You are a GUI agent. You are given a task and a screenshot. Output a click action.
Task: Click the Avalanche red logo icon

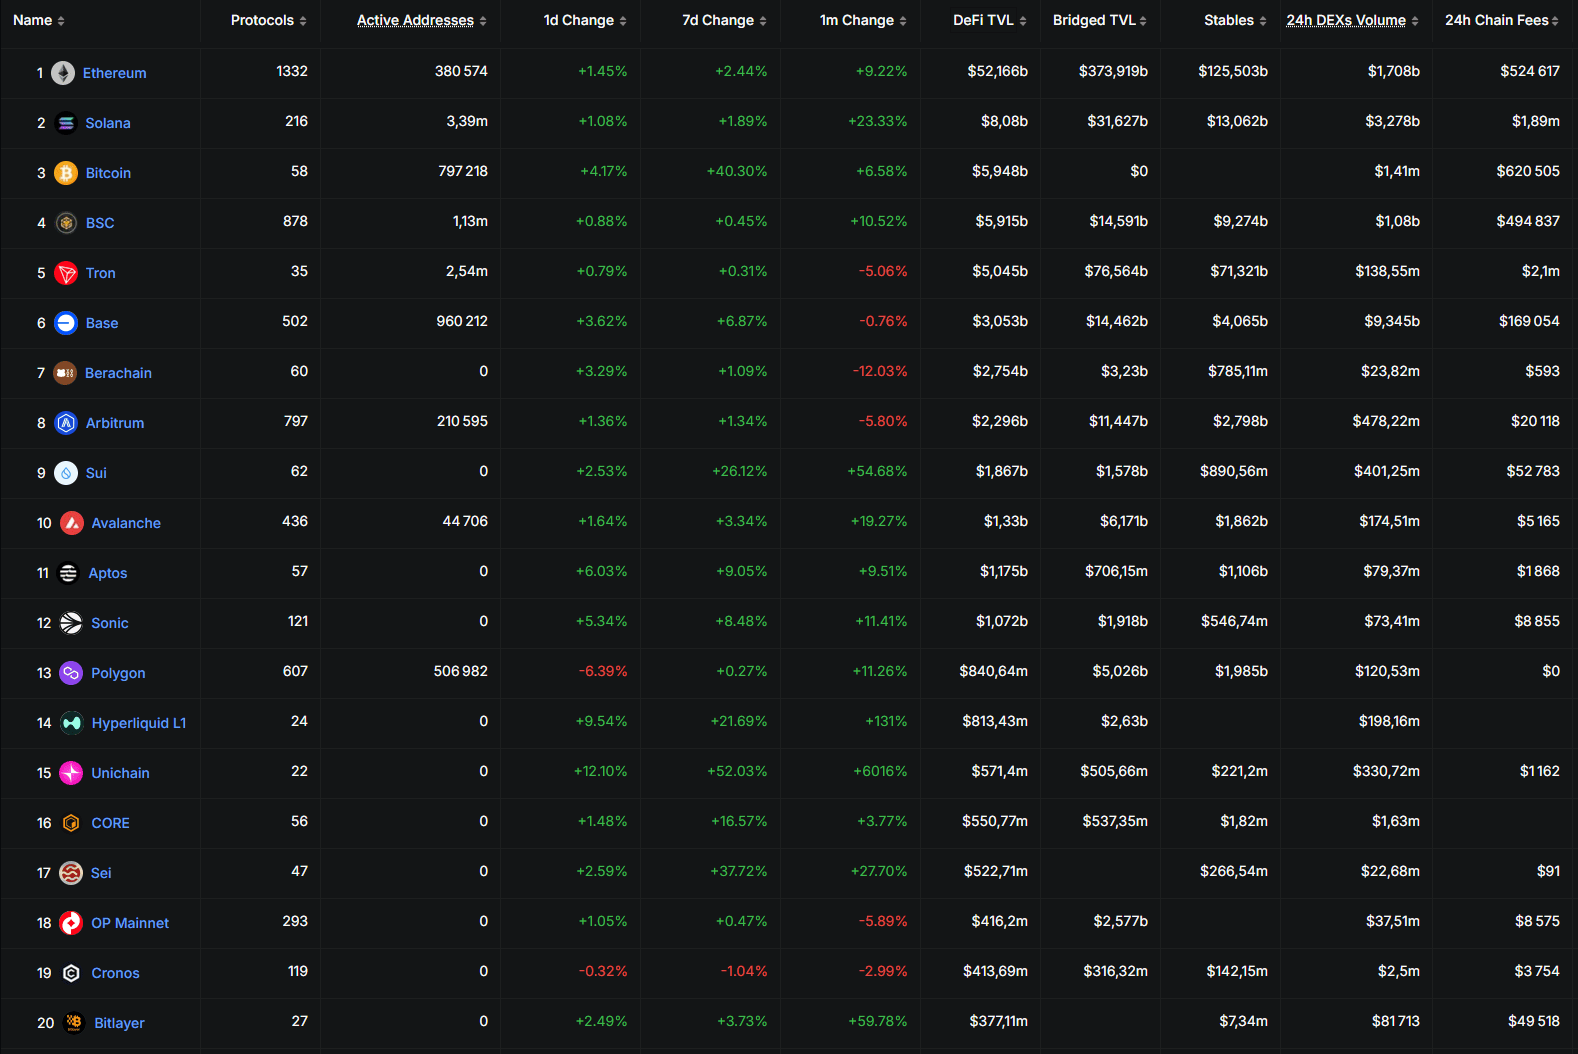72,523
